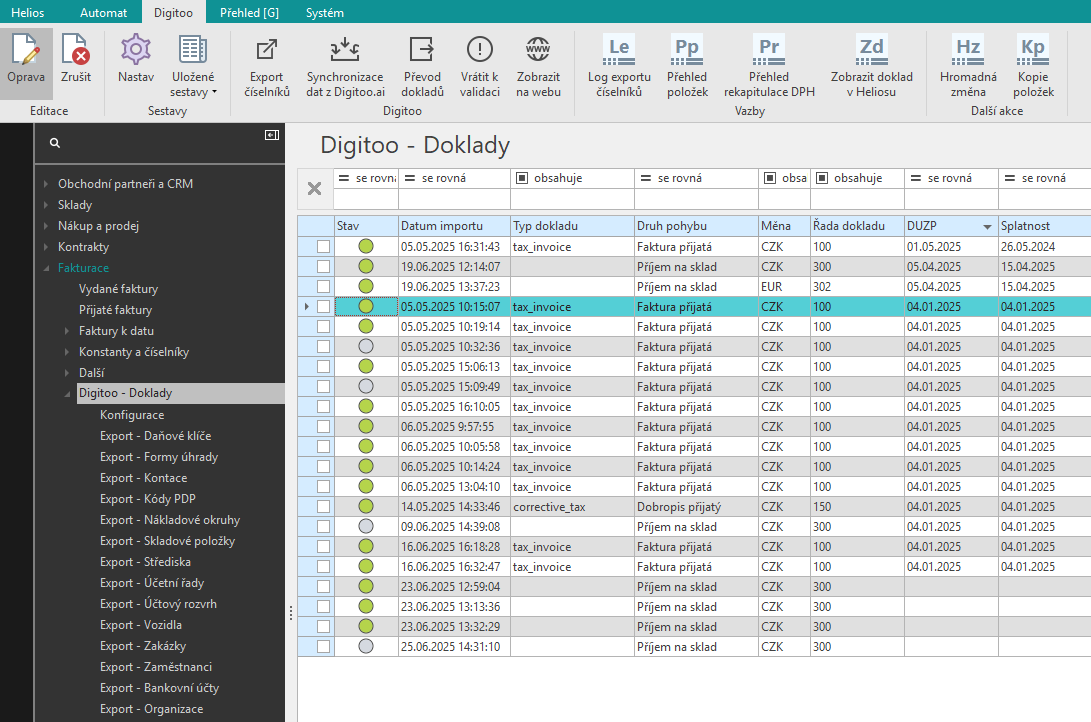Select the Digitoo ribbon tab
Image resolution: width=1091 pixels, height=722 pixels.
173,13
